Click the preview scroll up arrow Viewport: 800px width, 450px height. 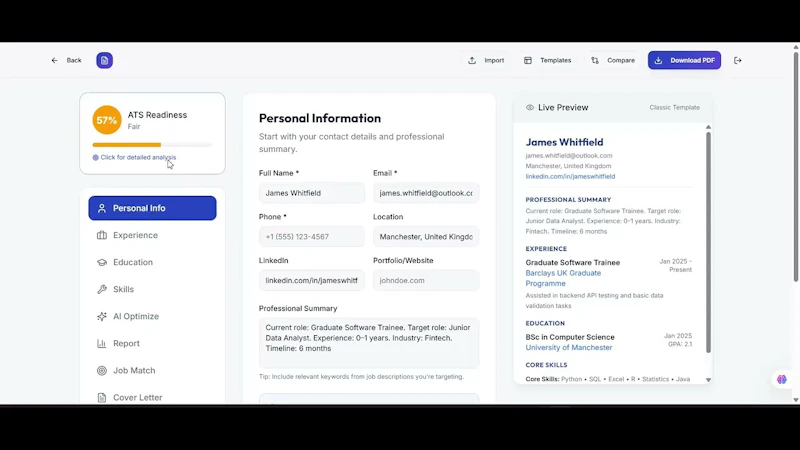point(708,127)
